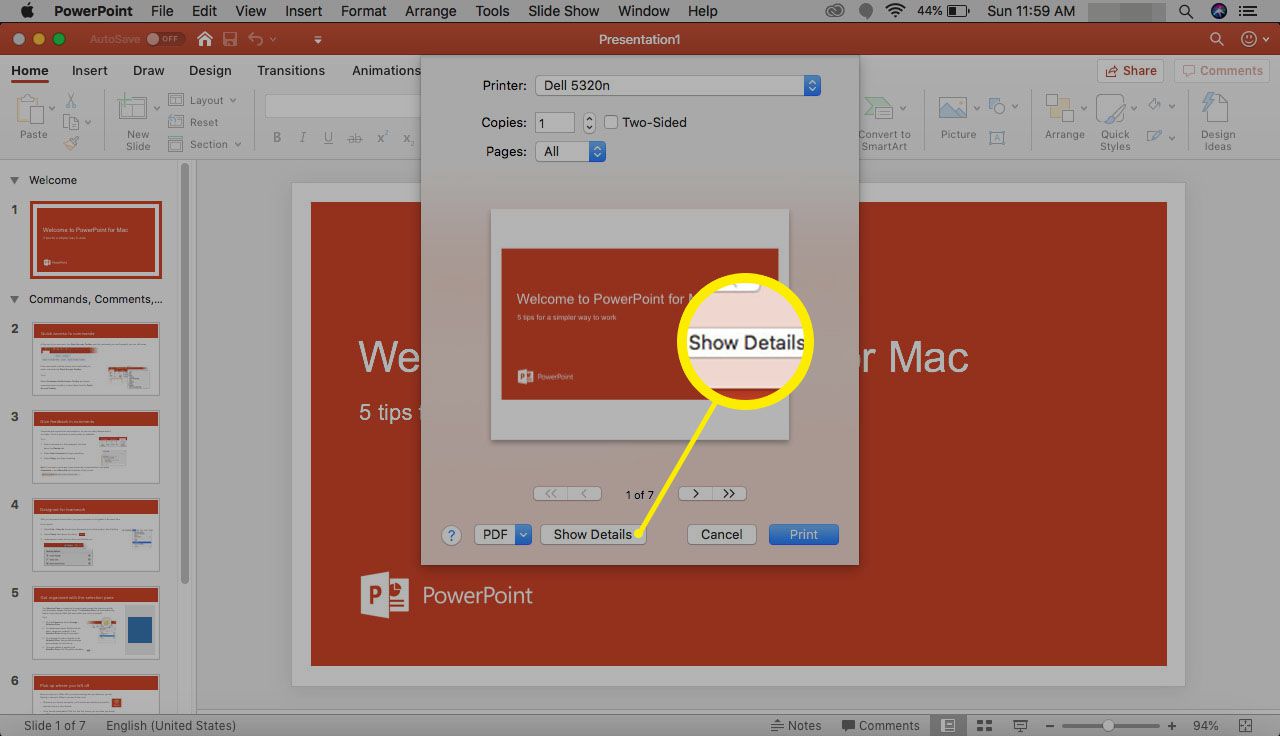
Task: Click the Copies input field
Action: tap(555, 123)
